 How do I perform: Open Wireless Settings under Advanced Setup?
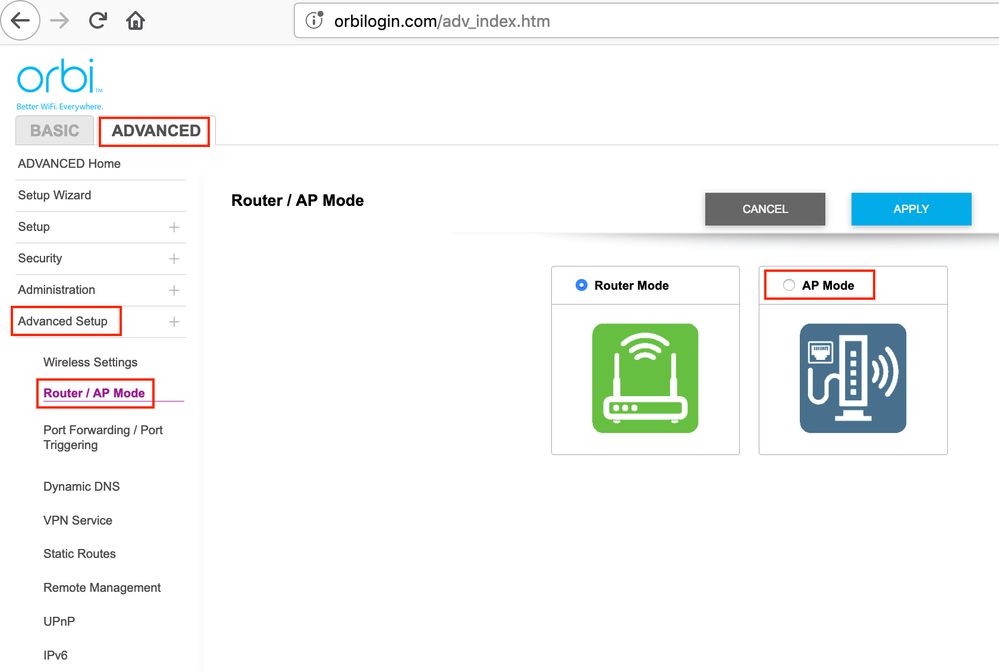(90, 362)
